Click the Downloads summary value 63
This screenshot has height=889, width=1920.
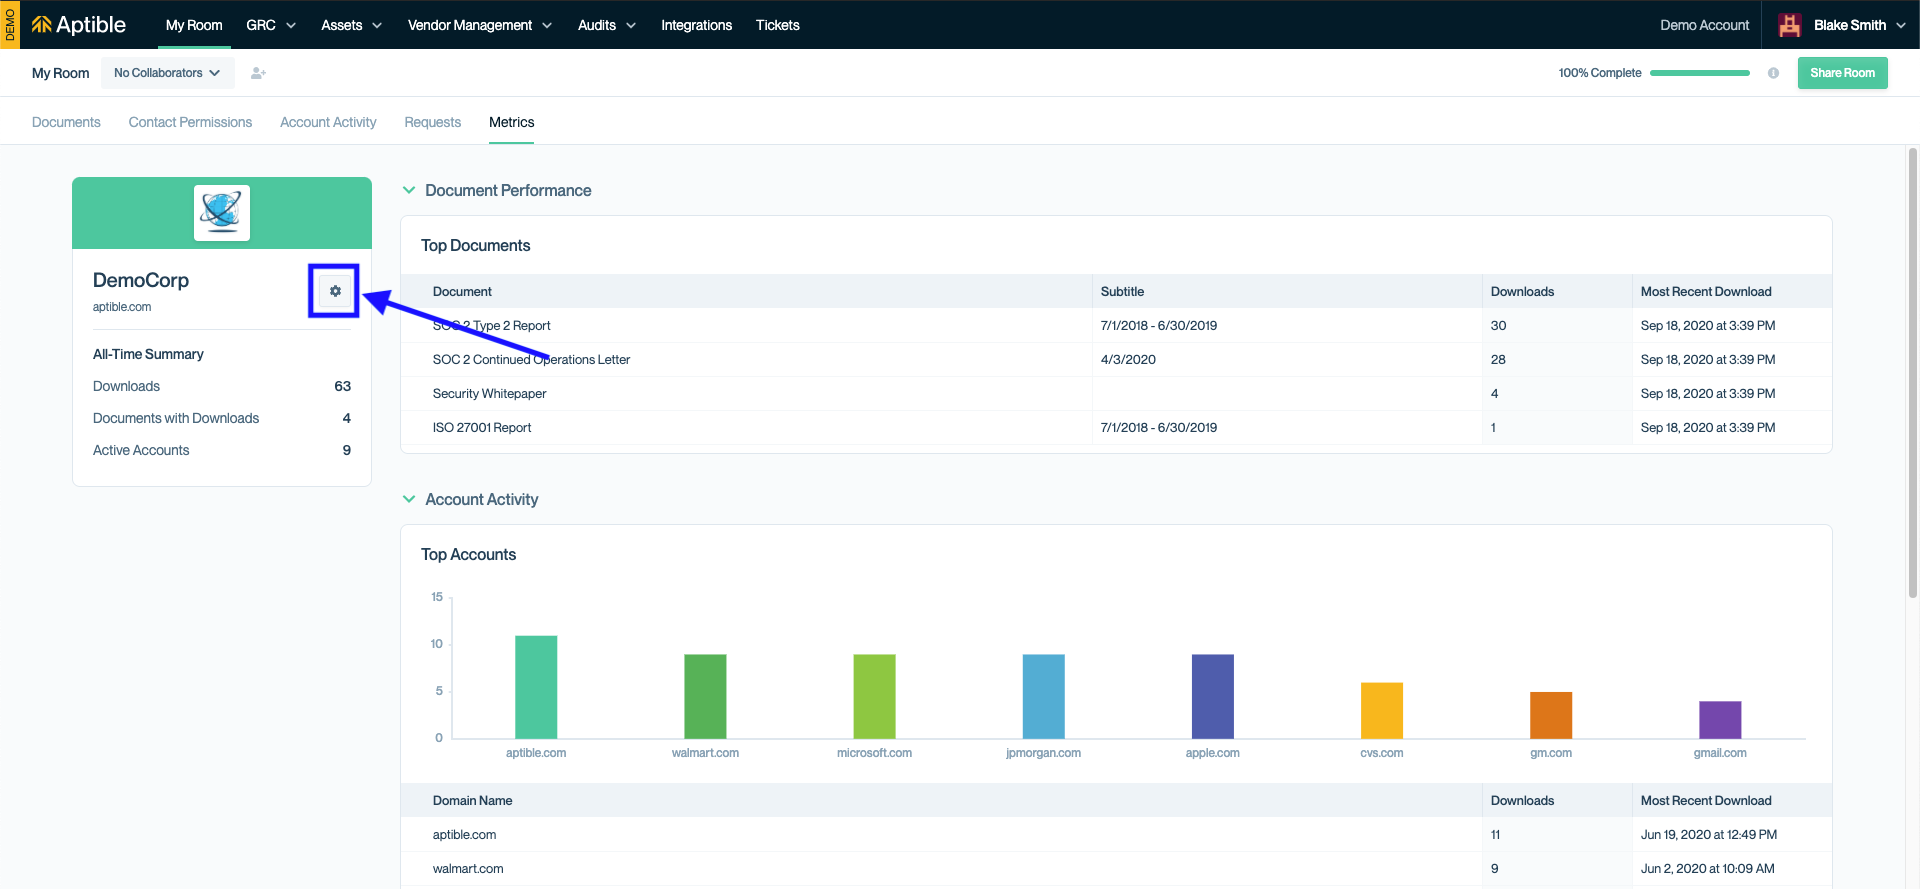342,386
